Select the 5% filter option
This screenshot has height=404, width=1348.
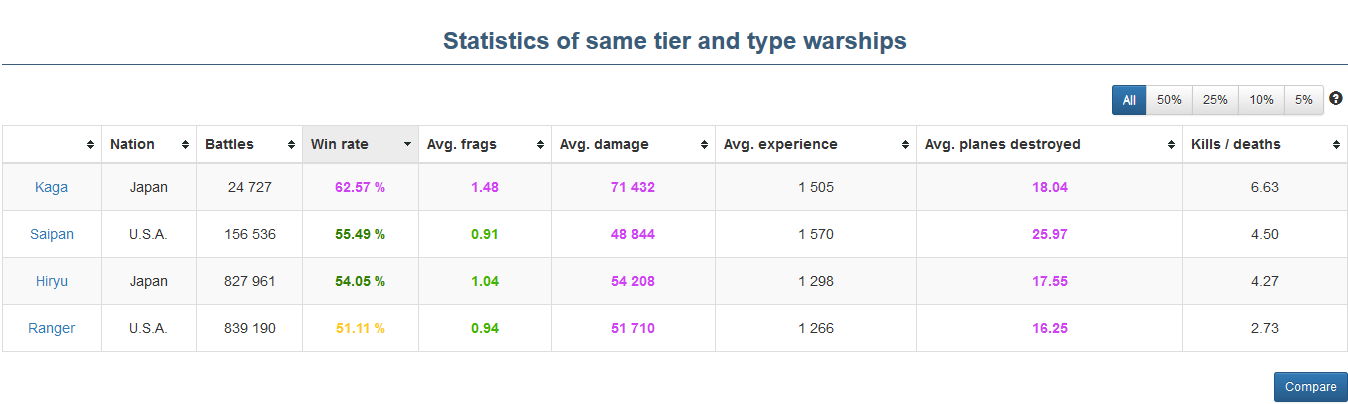(1303, 100)
